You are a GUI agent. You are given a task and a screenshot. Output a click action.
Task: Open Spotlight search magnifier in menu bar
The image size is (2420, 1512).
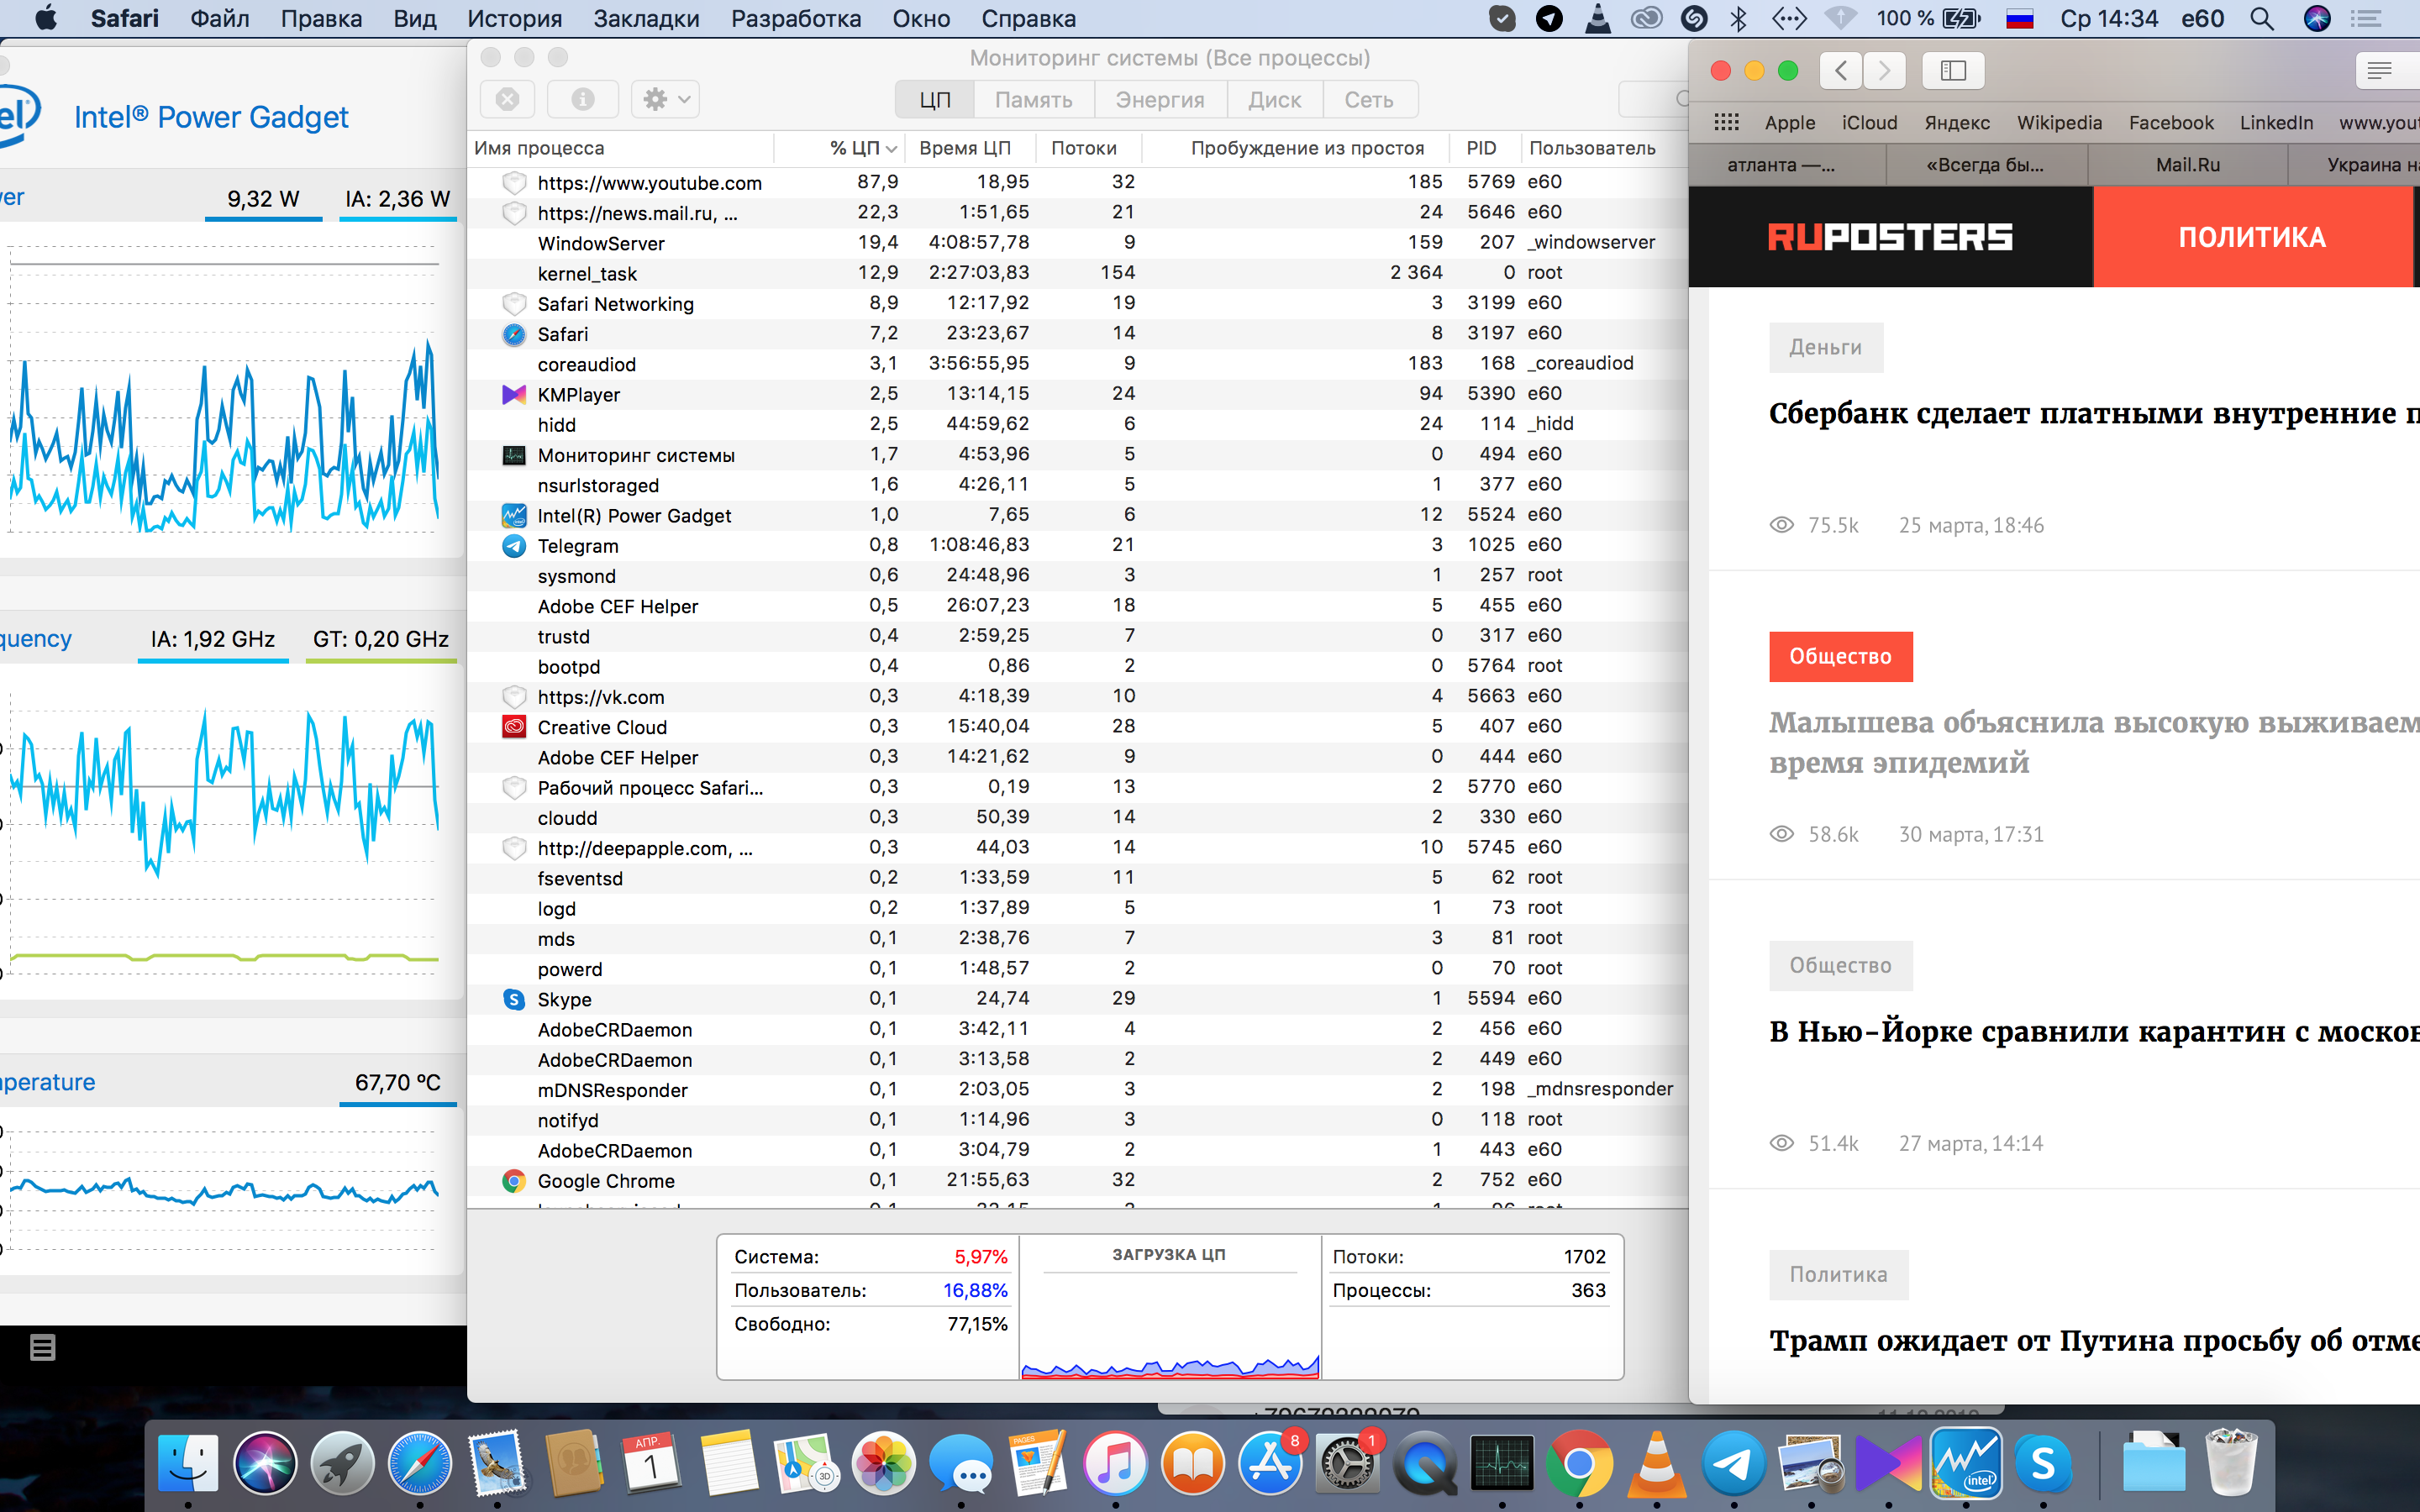[2261, 18]
